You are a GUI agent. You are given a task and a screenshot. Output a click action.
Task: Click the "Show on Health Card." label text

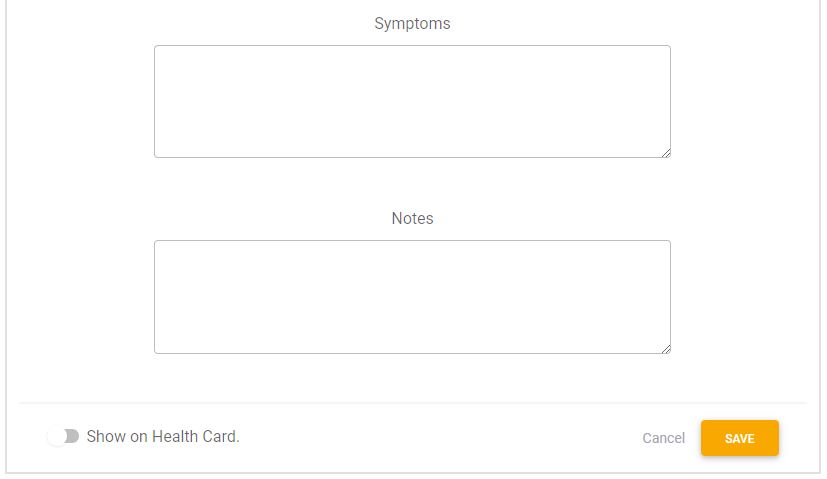click(x=163, y=436)
